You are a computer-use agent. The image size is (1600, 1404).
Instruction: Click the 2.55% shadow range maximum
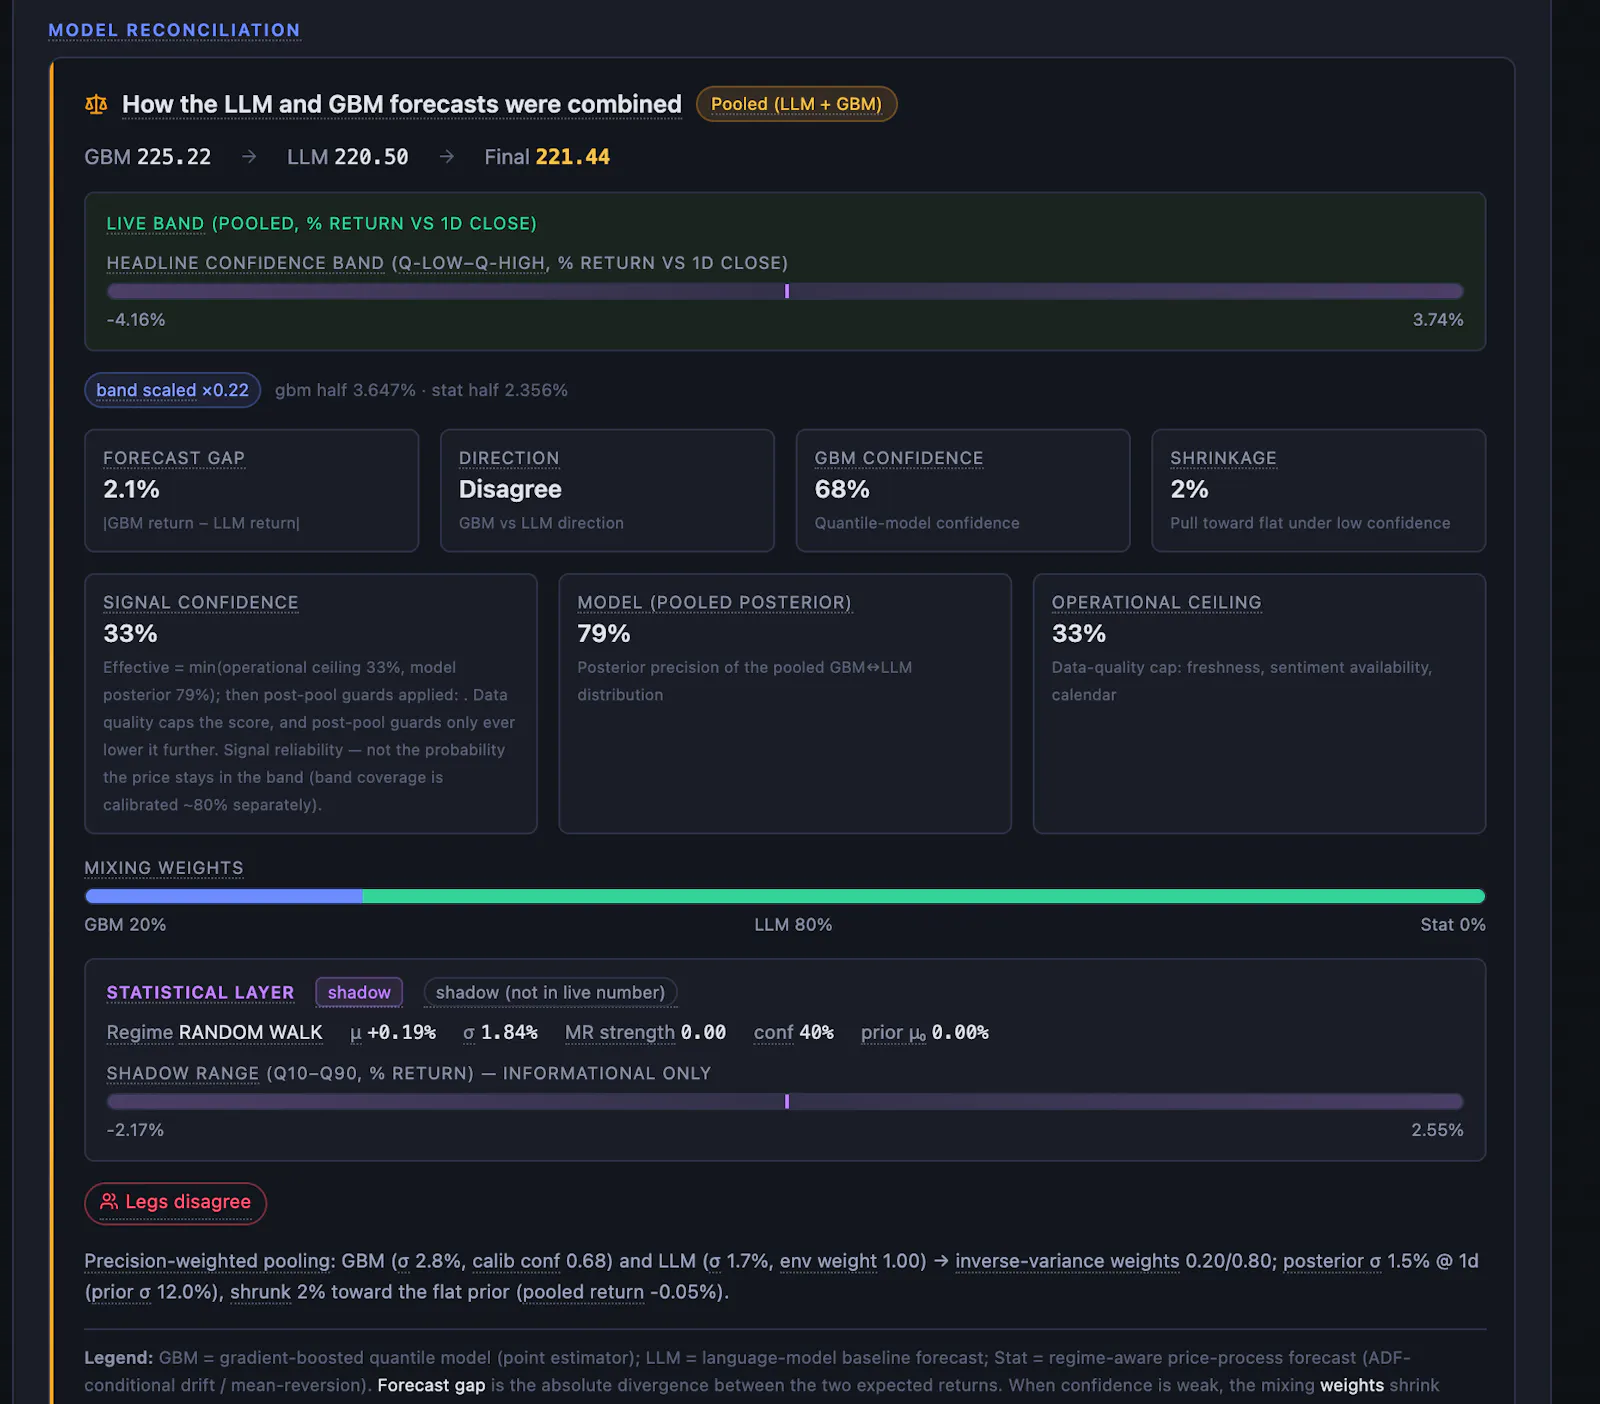1437,1130
